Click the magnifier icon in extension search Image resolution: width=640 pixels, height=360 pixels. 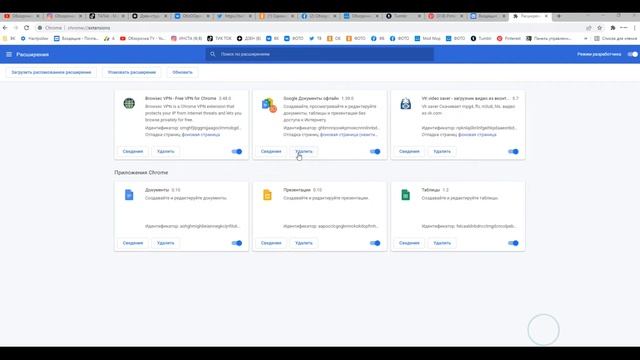click(212, 54)
